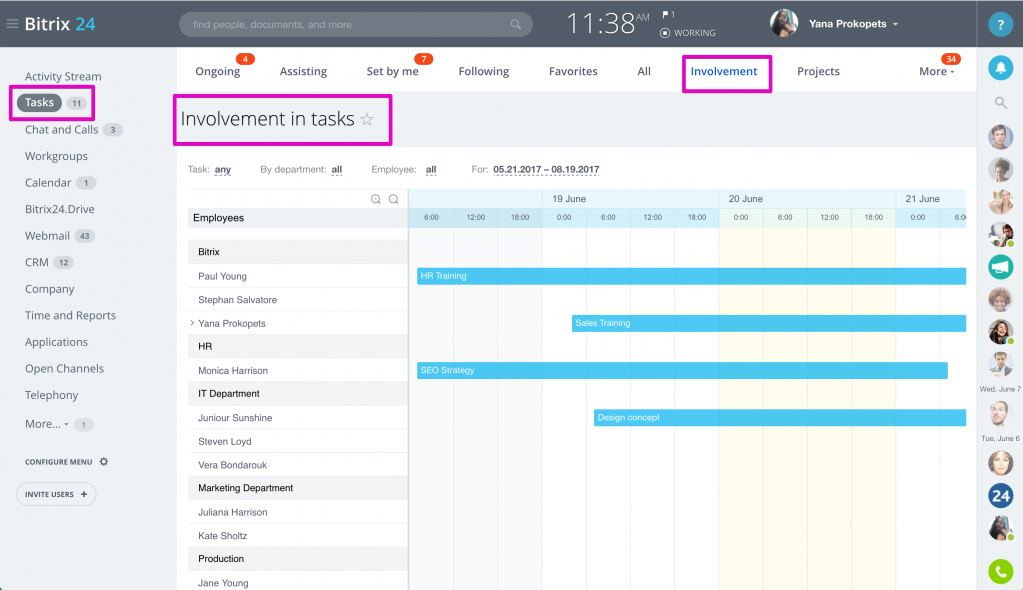Open Open Channels in the sidebar
This screenshot has width=1023, height=590.
pos(64,368)
